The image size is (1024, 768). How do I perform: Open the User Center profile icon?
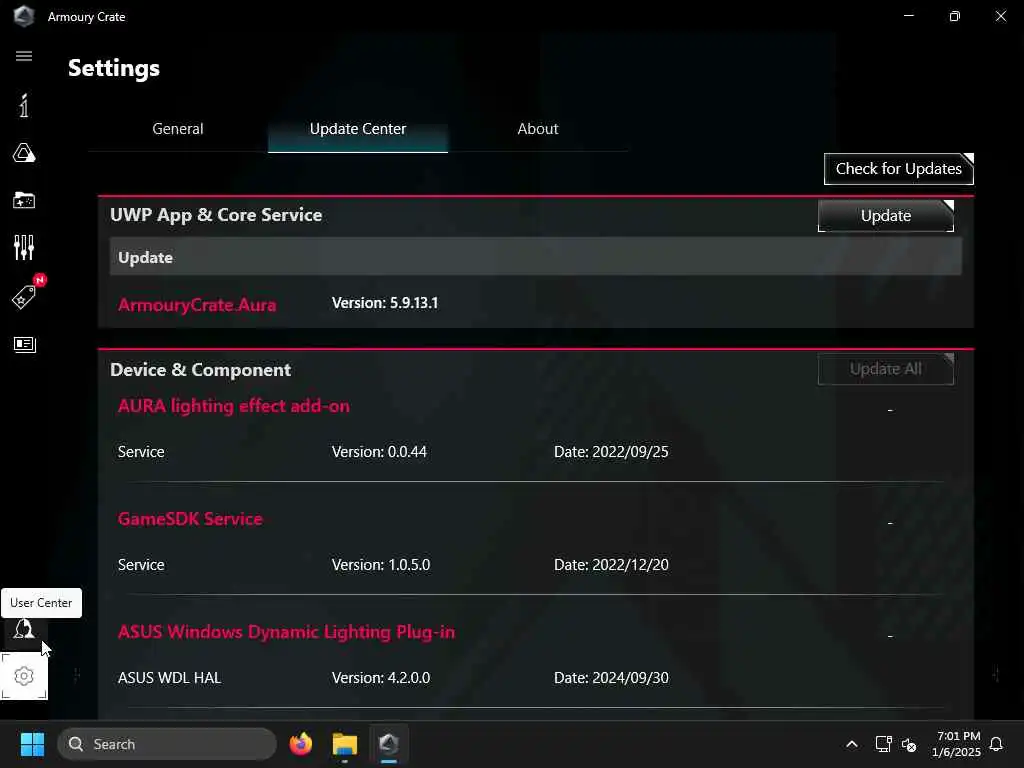click(24, 628)
